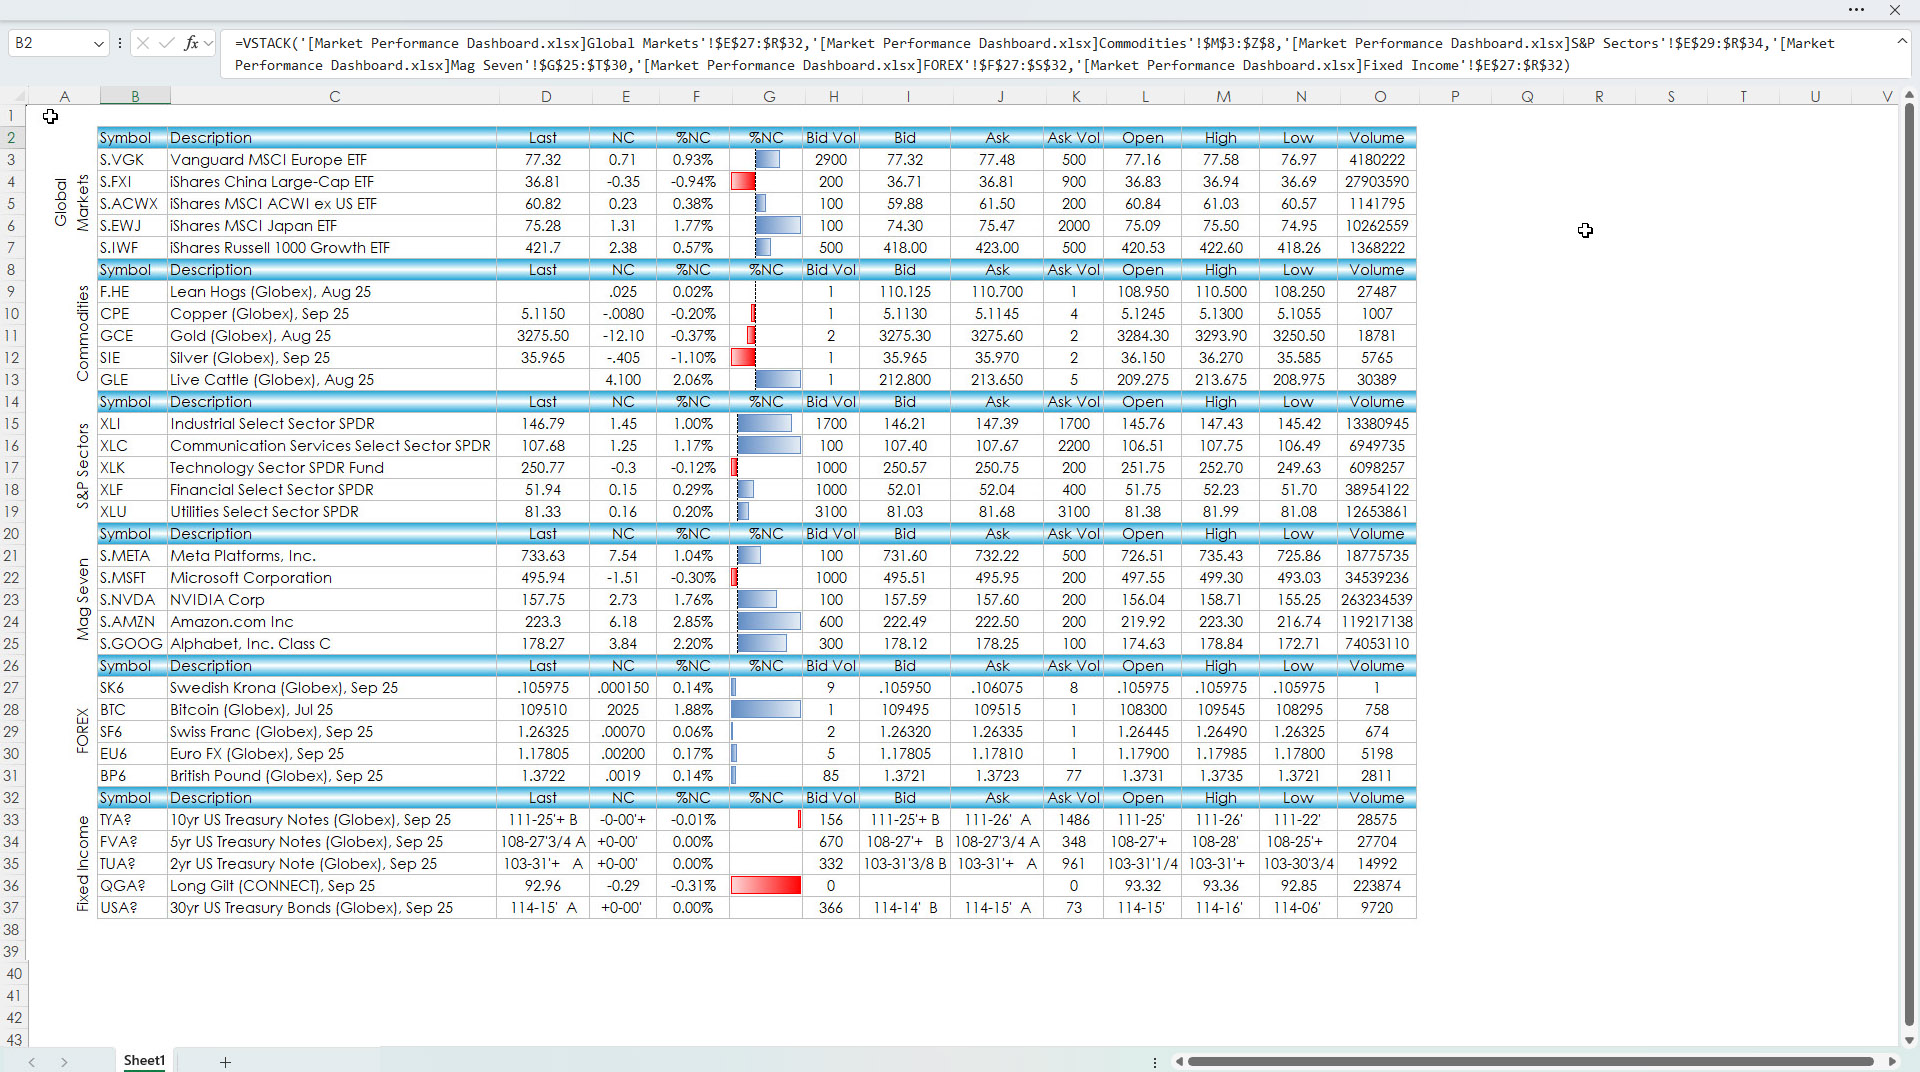Select Microsoft Corporation description cell
Screen dimensions: 1920x1072
point(332,578)
